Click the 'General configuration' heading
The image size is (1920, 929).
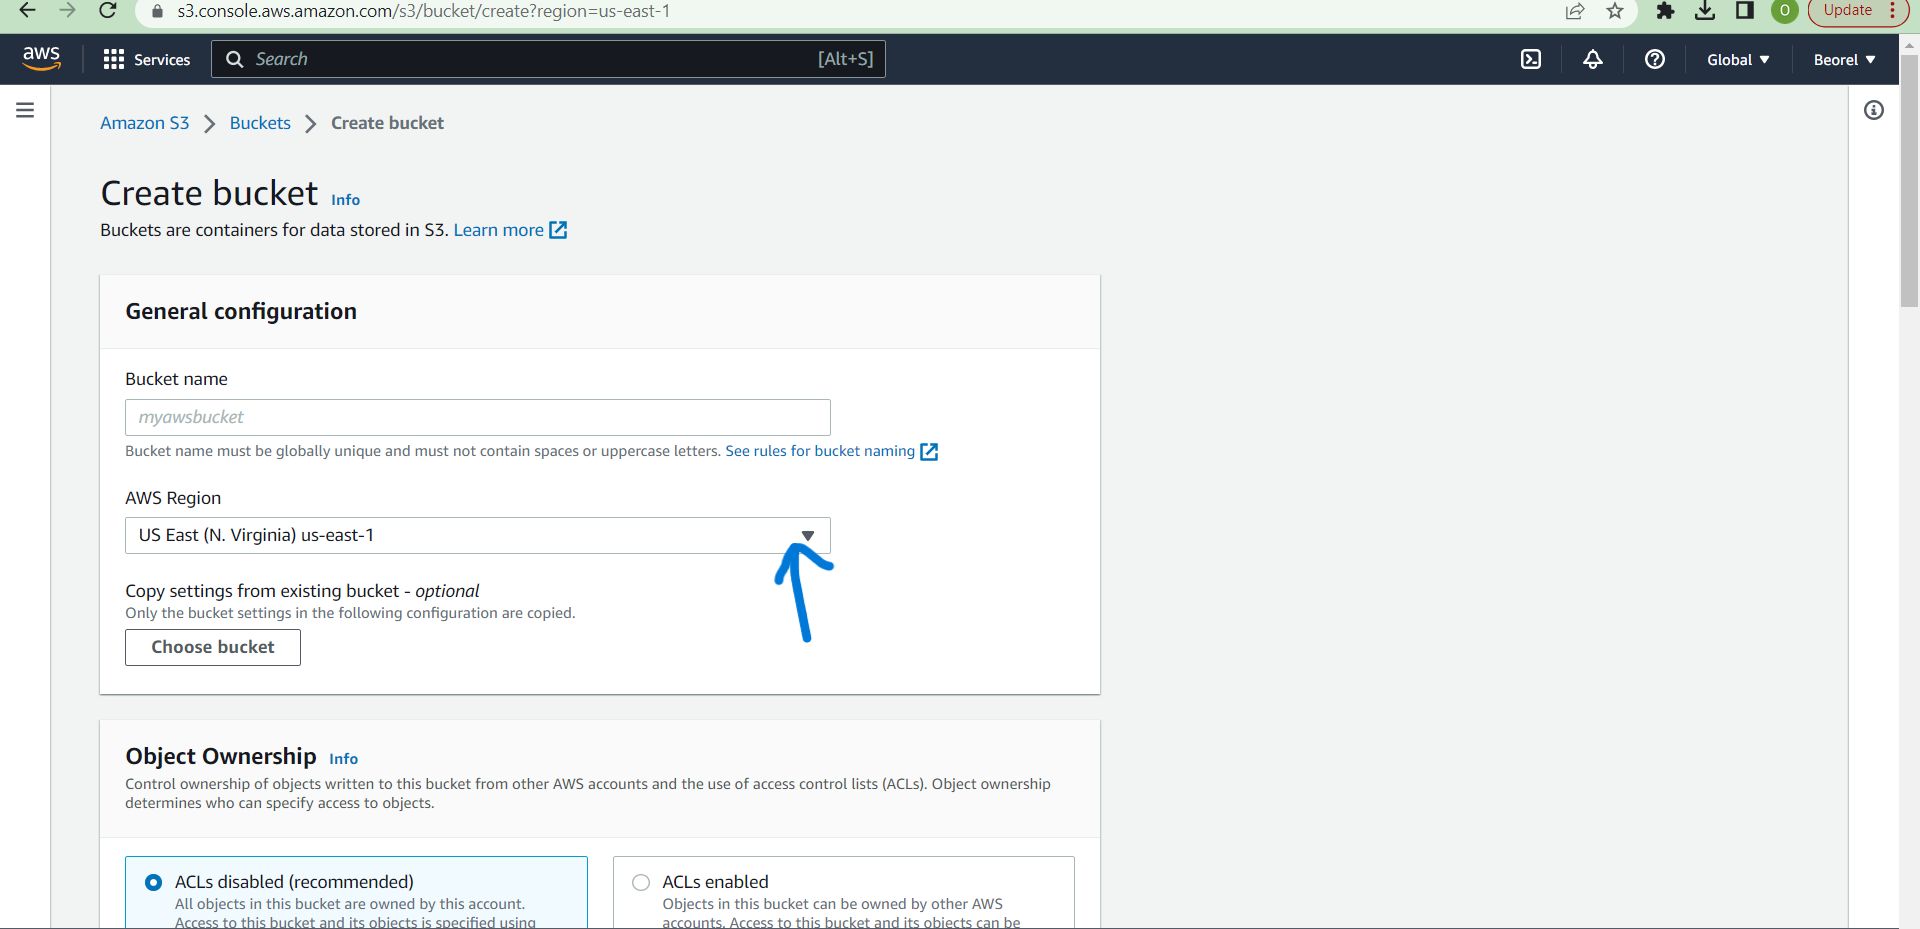[241, 312]
